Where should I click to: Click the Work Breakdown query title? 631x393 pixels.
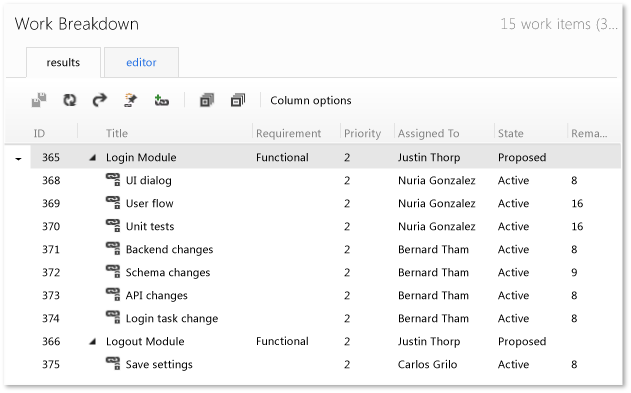click(76, 24)
